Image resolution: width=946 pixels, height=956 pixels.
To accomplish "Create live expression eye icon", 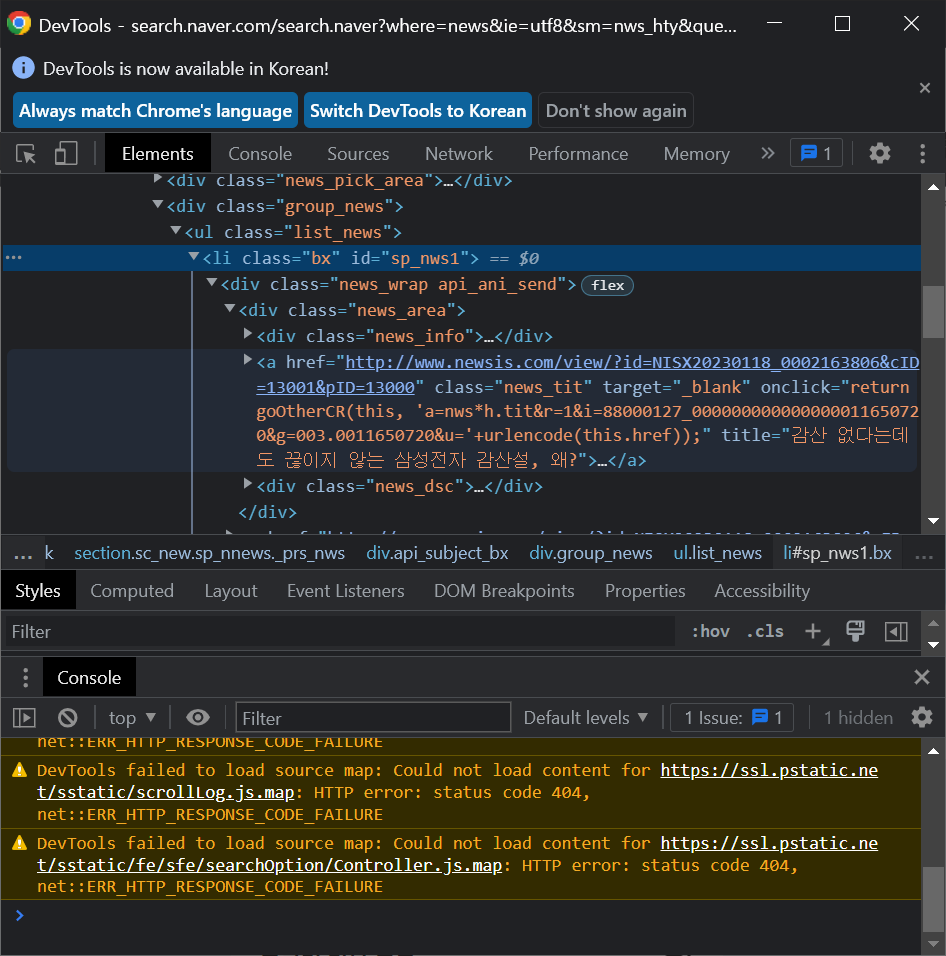I will (x=197, y=718).
